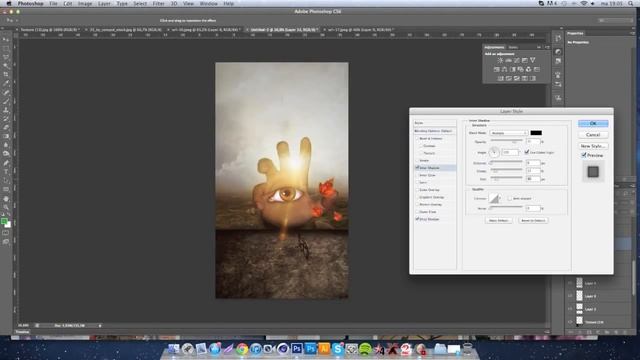The image size is (640, 360).
Task: Select the Zoom tool
Action: pos(6,207)
